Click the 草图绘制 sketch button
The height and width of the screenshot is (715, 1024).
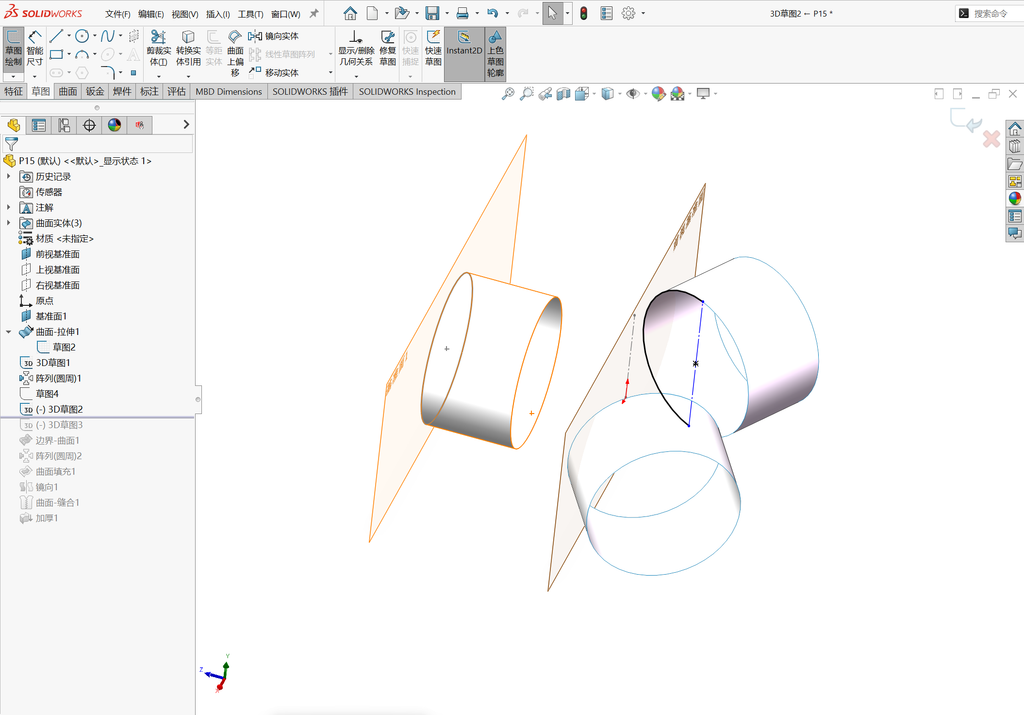[13, 48]
